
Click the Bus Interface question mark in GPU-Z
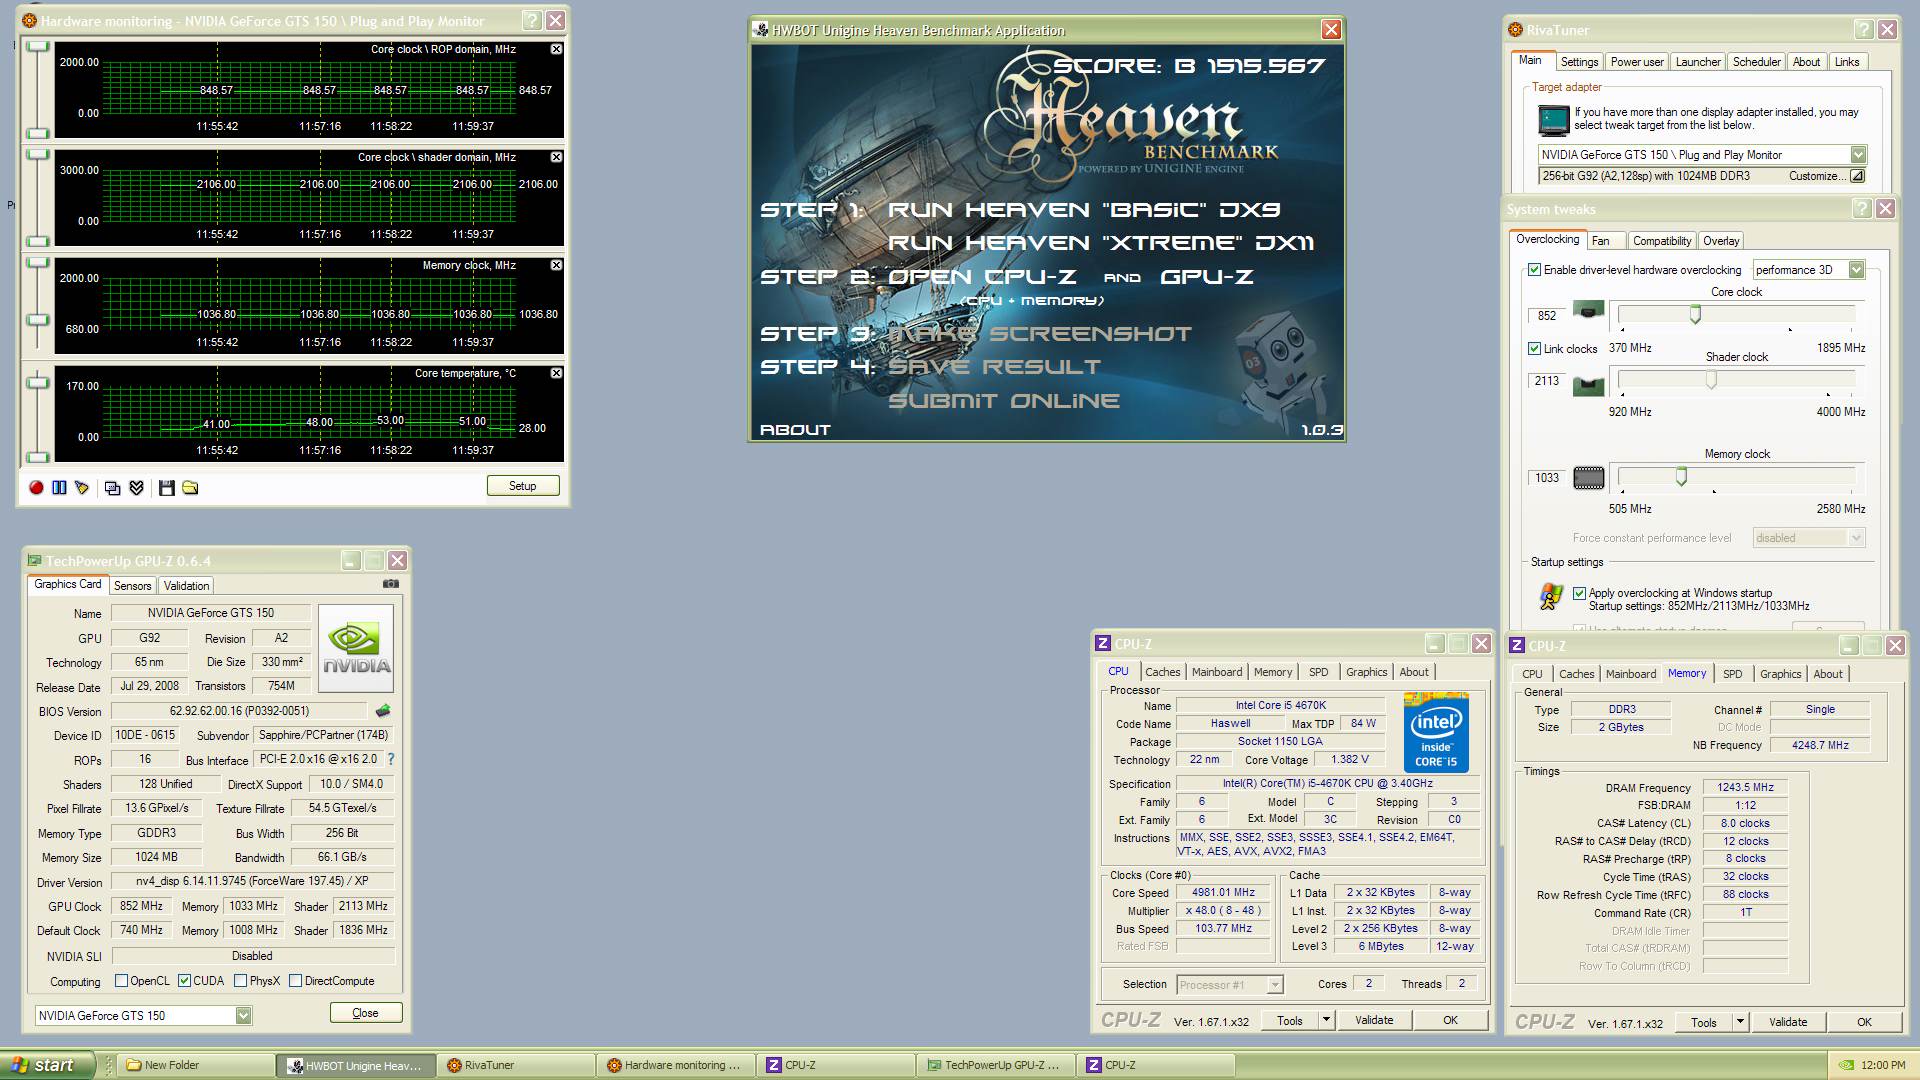coord(391,759)
